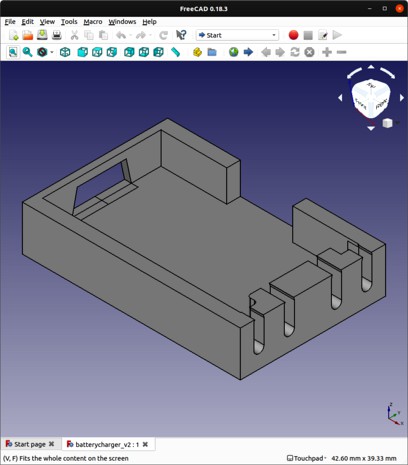Image resolution: width=408 pixels, height=465 pixels.
Task: Open website globe icon
Action: coord(234,52)
